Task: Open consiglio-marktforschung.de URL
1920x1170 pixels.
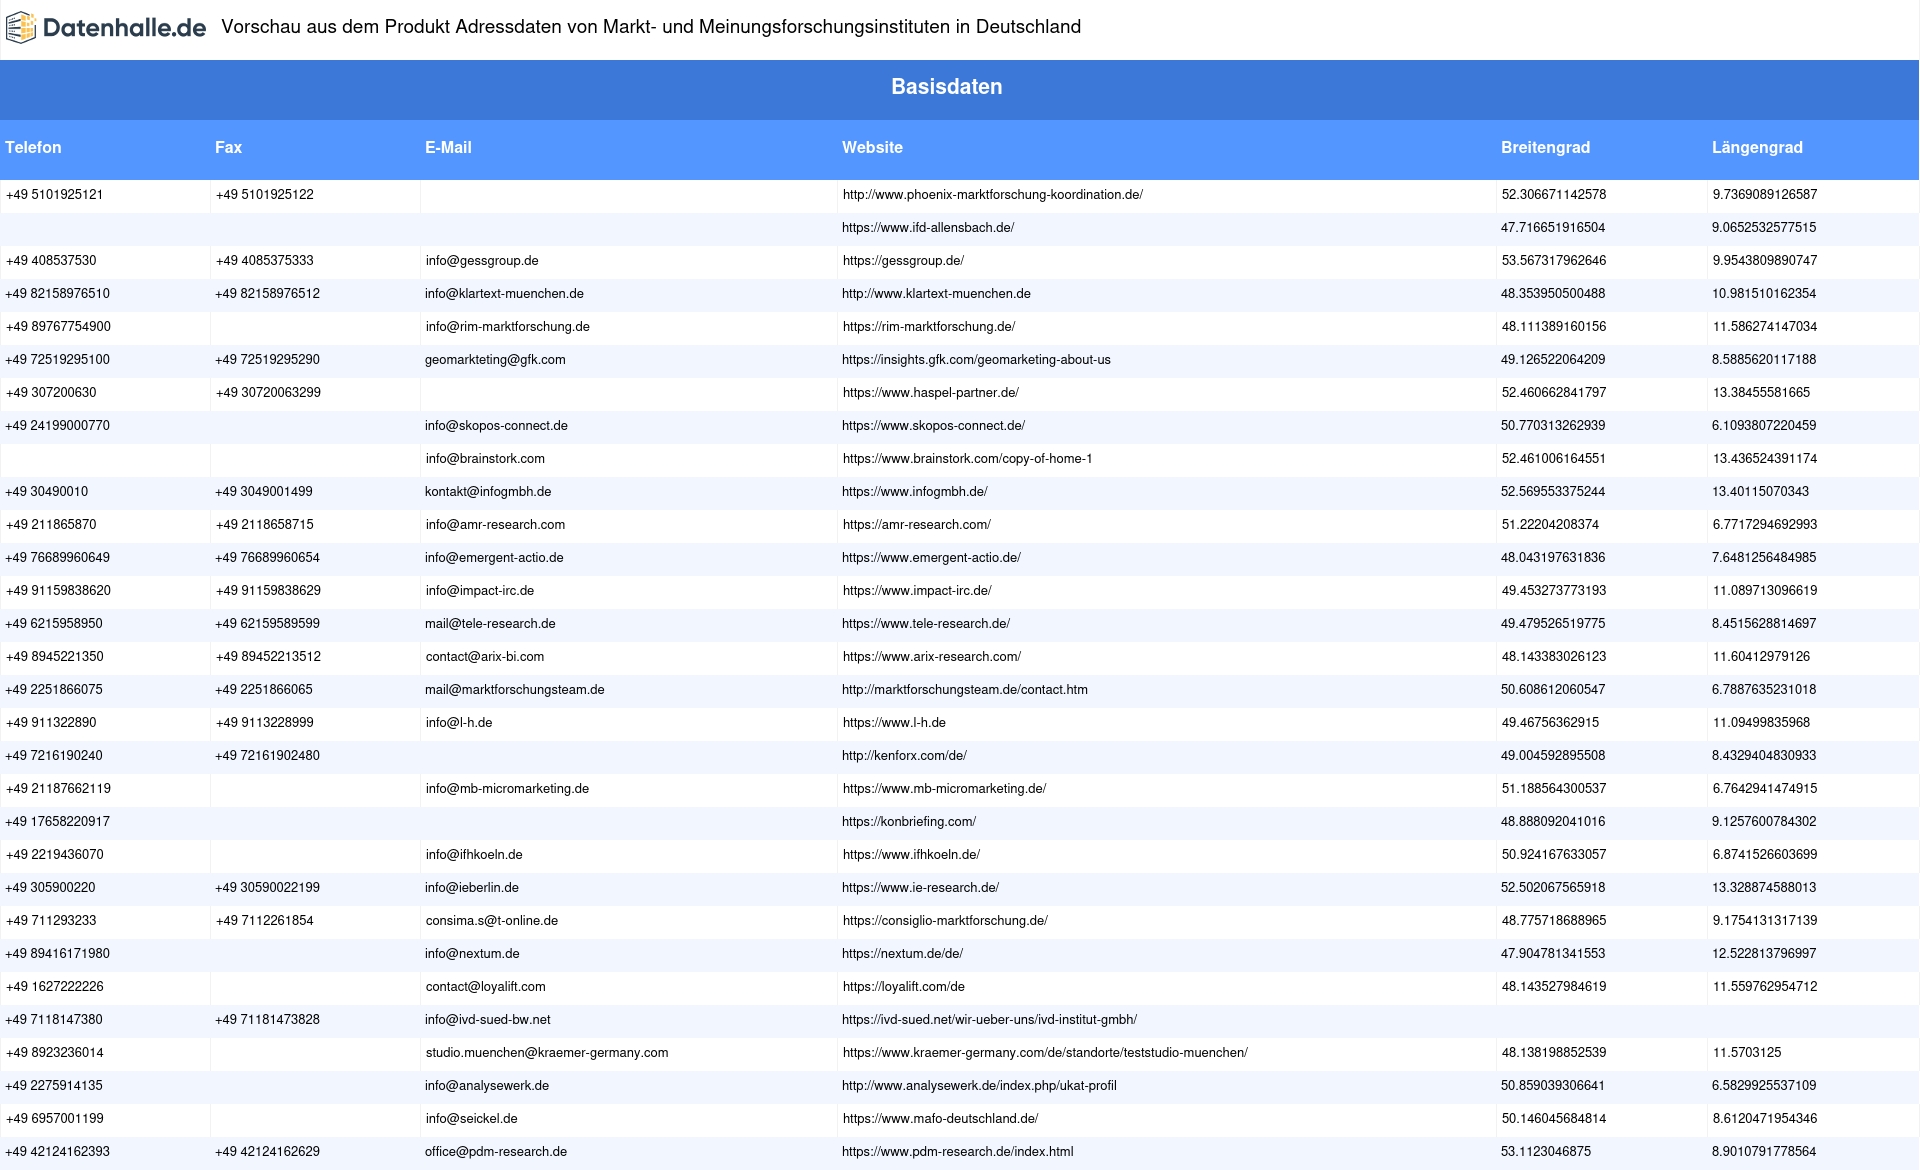Action: click(945, 921)
